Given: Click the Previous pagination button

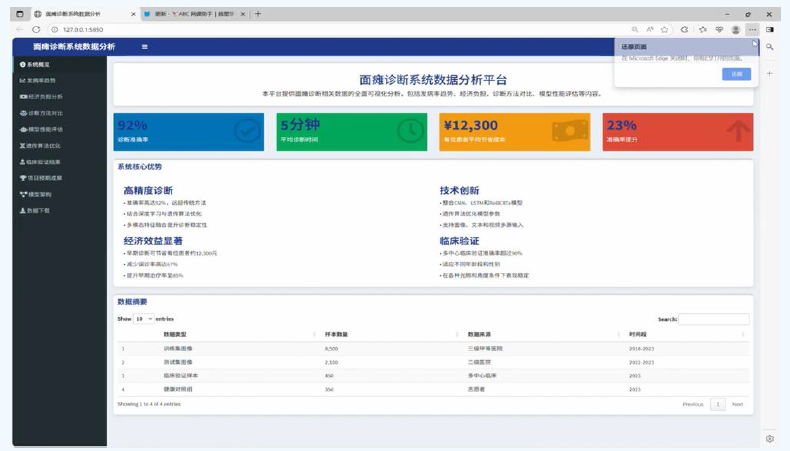Looking at the screenshot, I should click(x=693, y=404).
